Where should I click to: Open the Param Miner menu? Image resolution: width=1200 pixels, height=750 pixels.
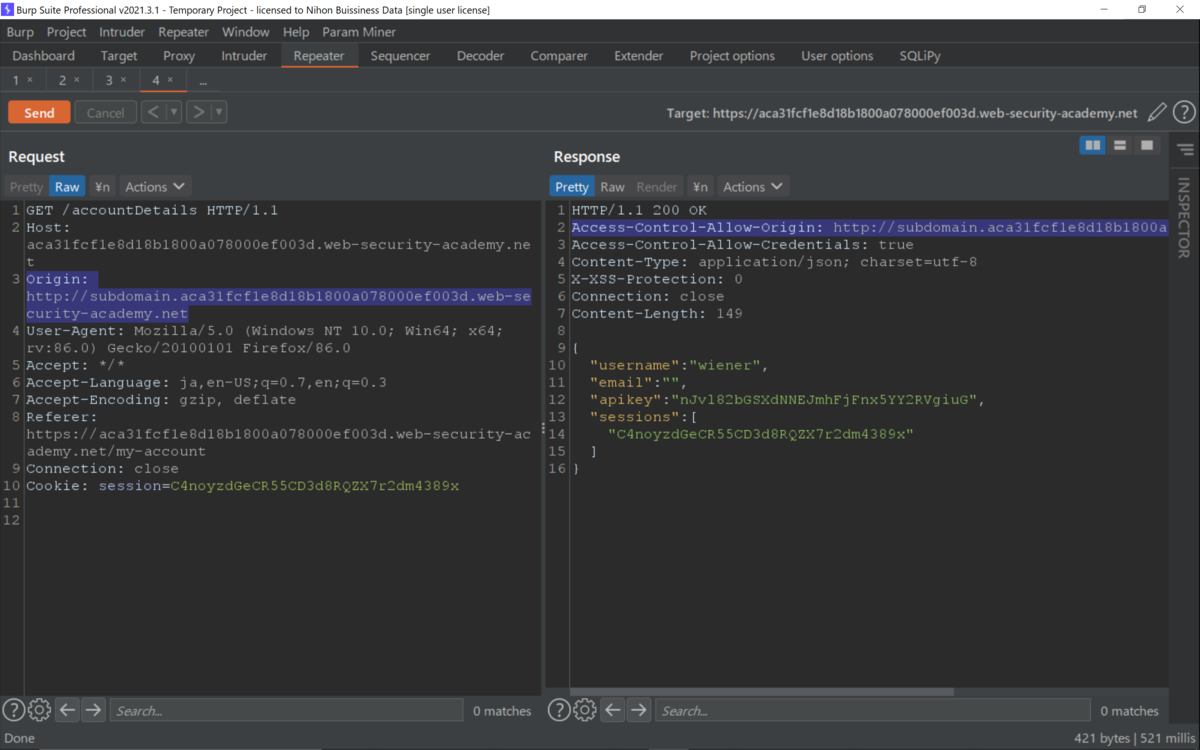[359, 32]
